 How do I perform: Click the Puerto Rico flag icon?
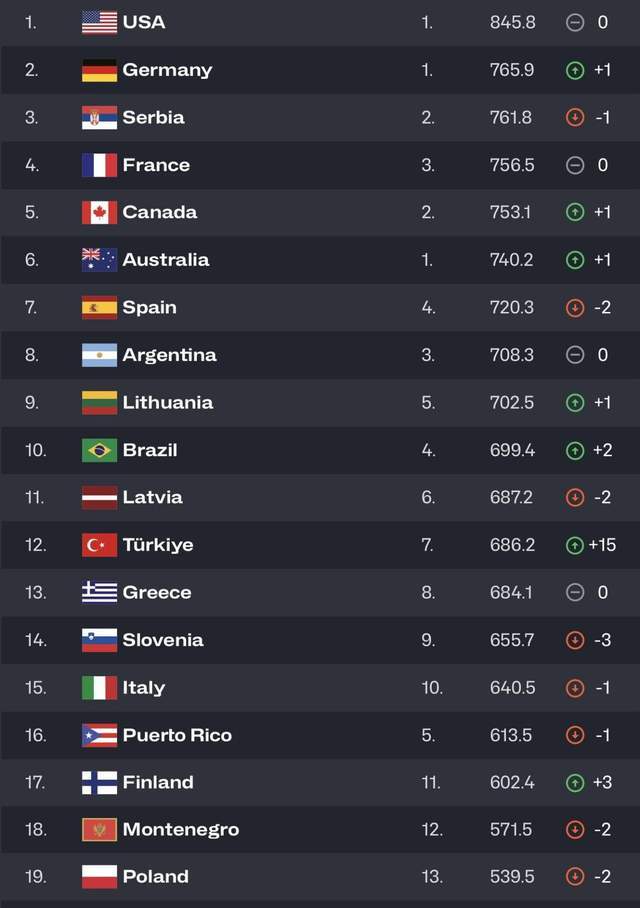99,735
